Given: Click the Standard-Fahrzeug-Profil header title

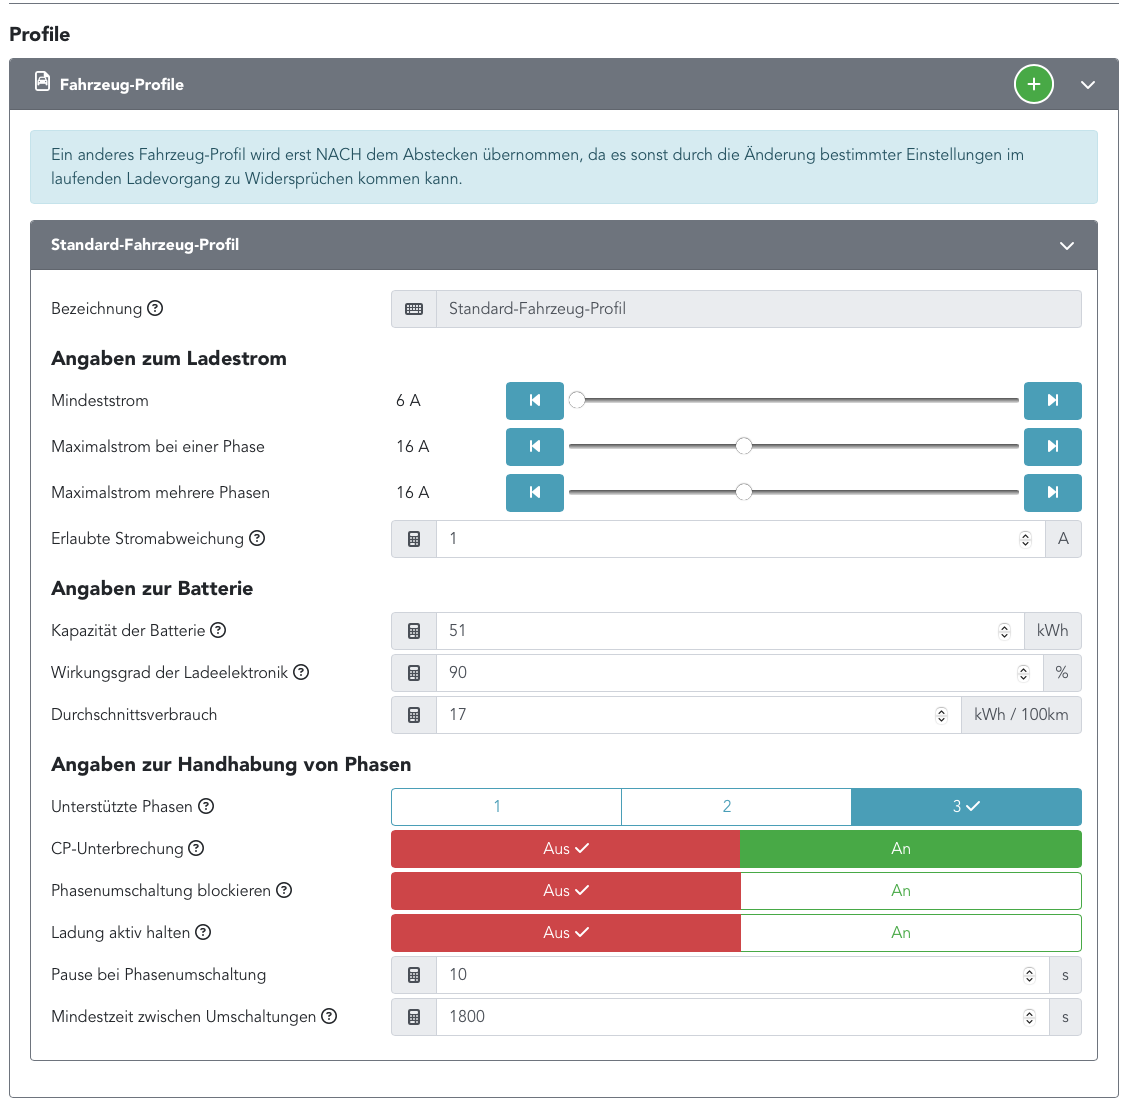Looking at the screenshot, I should [x=145, y=245].
